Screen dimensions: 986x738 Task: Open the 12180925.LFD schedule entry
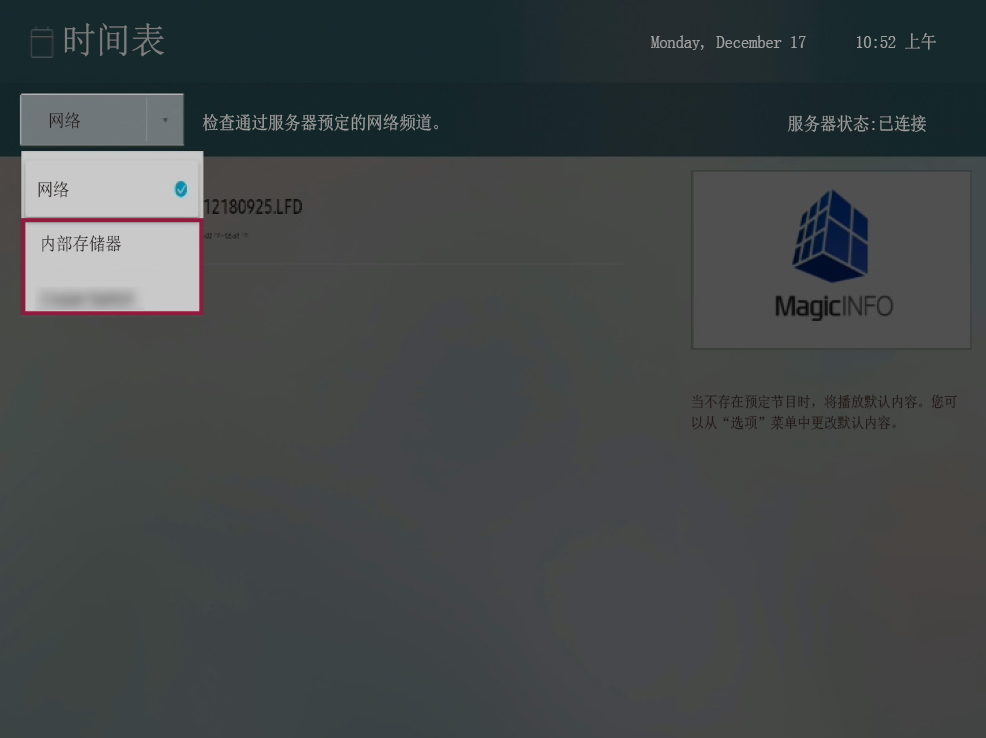(253, 207)
